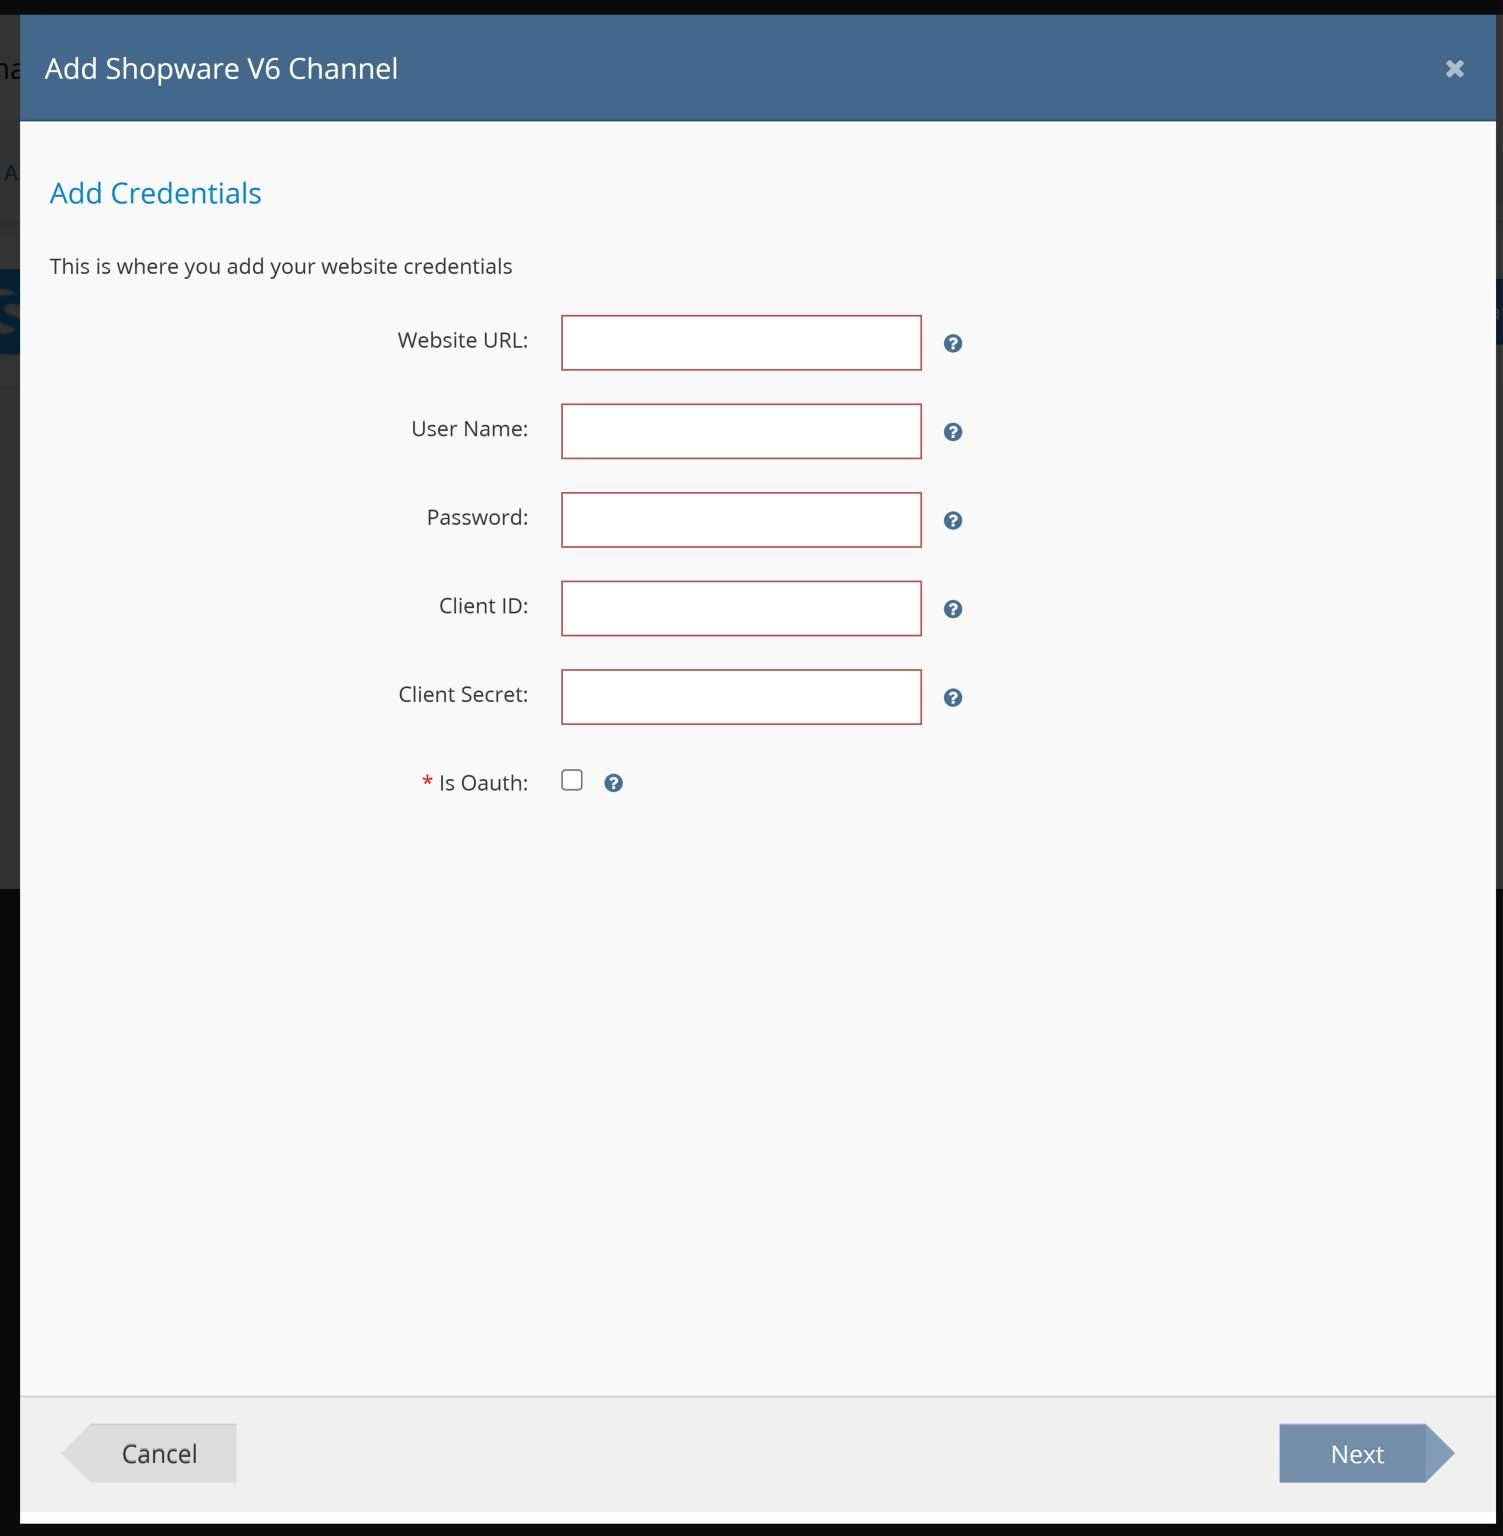Screen dimensions: 1503x1536
Task: Click the help icon beside Website URL
Action: point(952,343)
